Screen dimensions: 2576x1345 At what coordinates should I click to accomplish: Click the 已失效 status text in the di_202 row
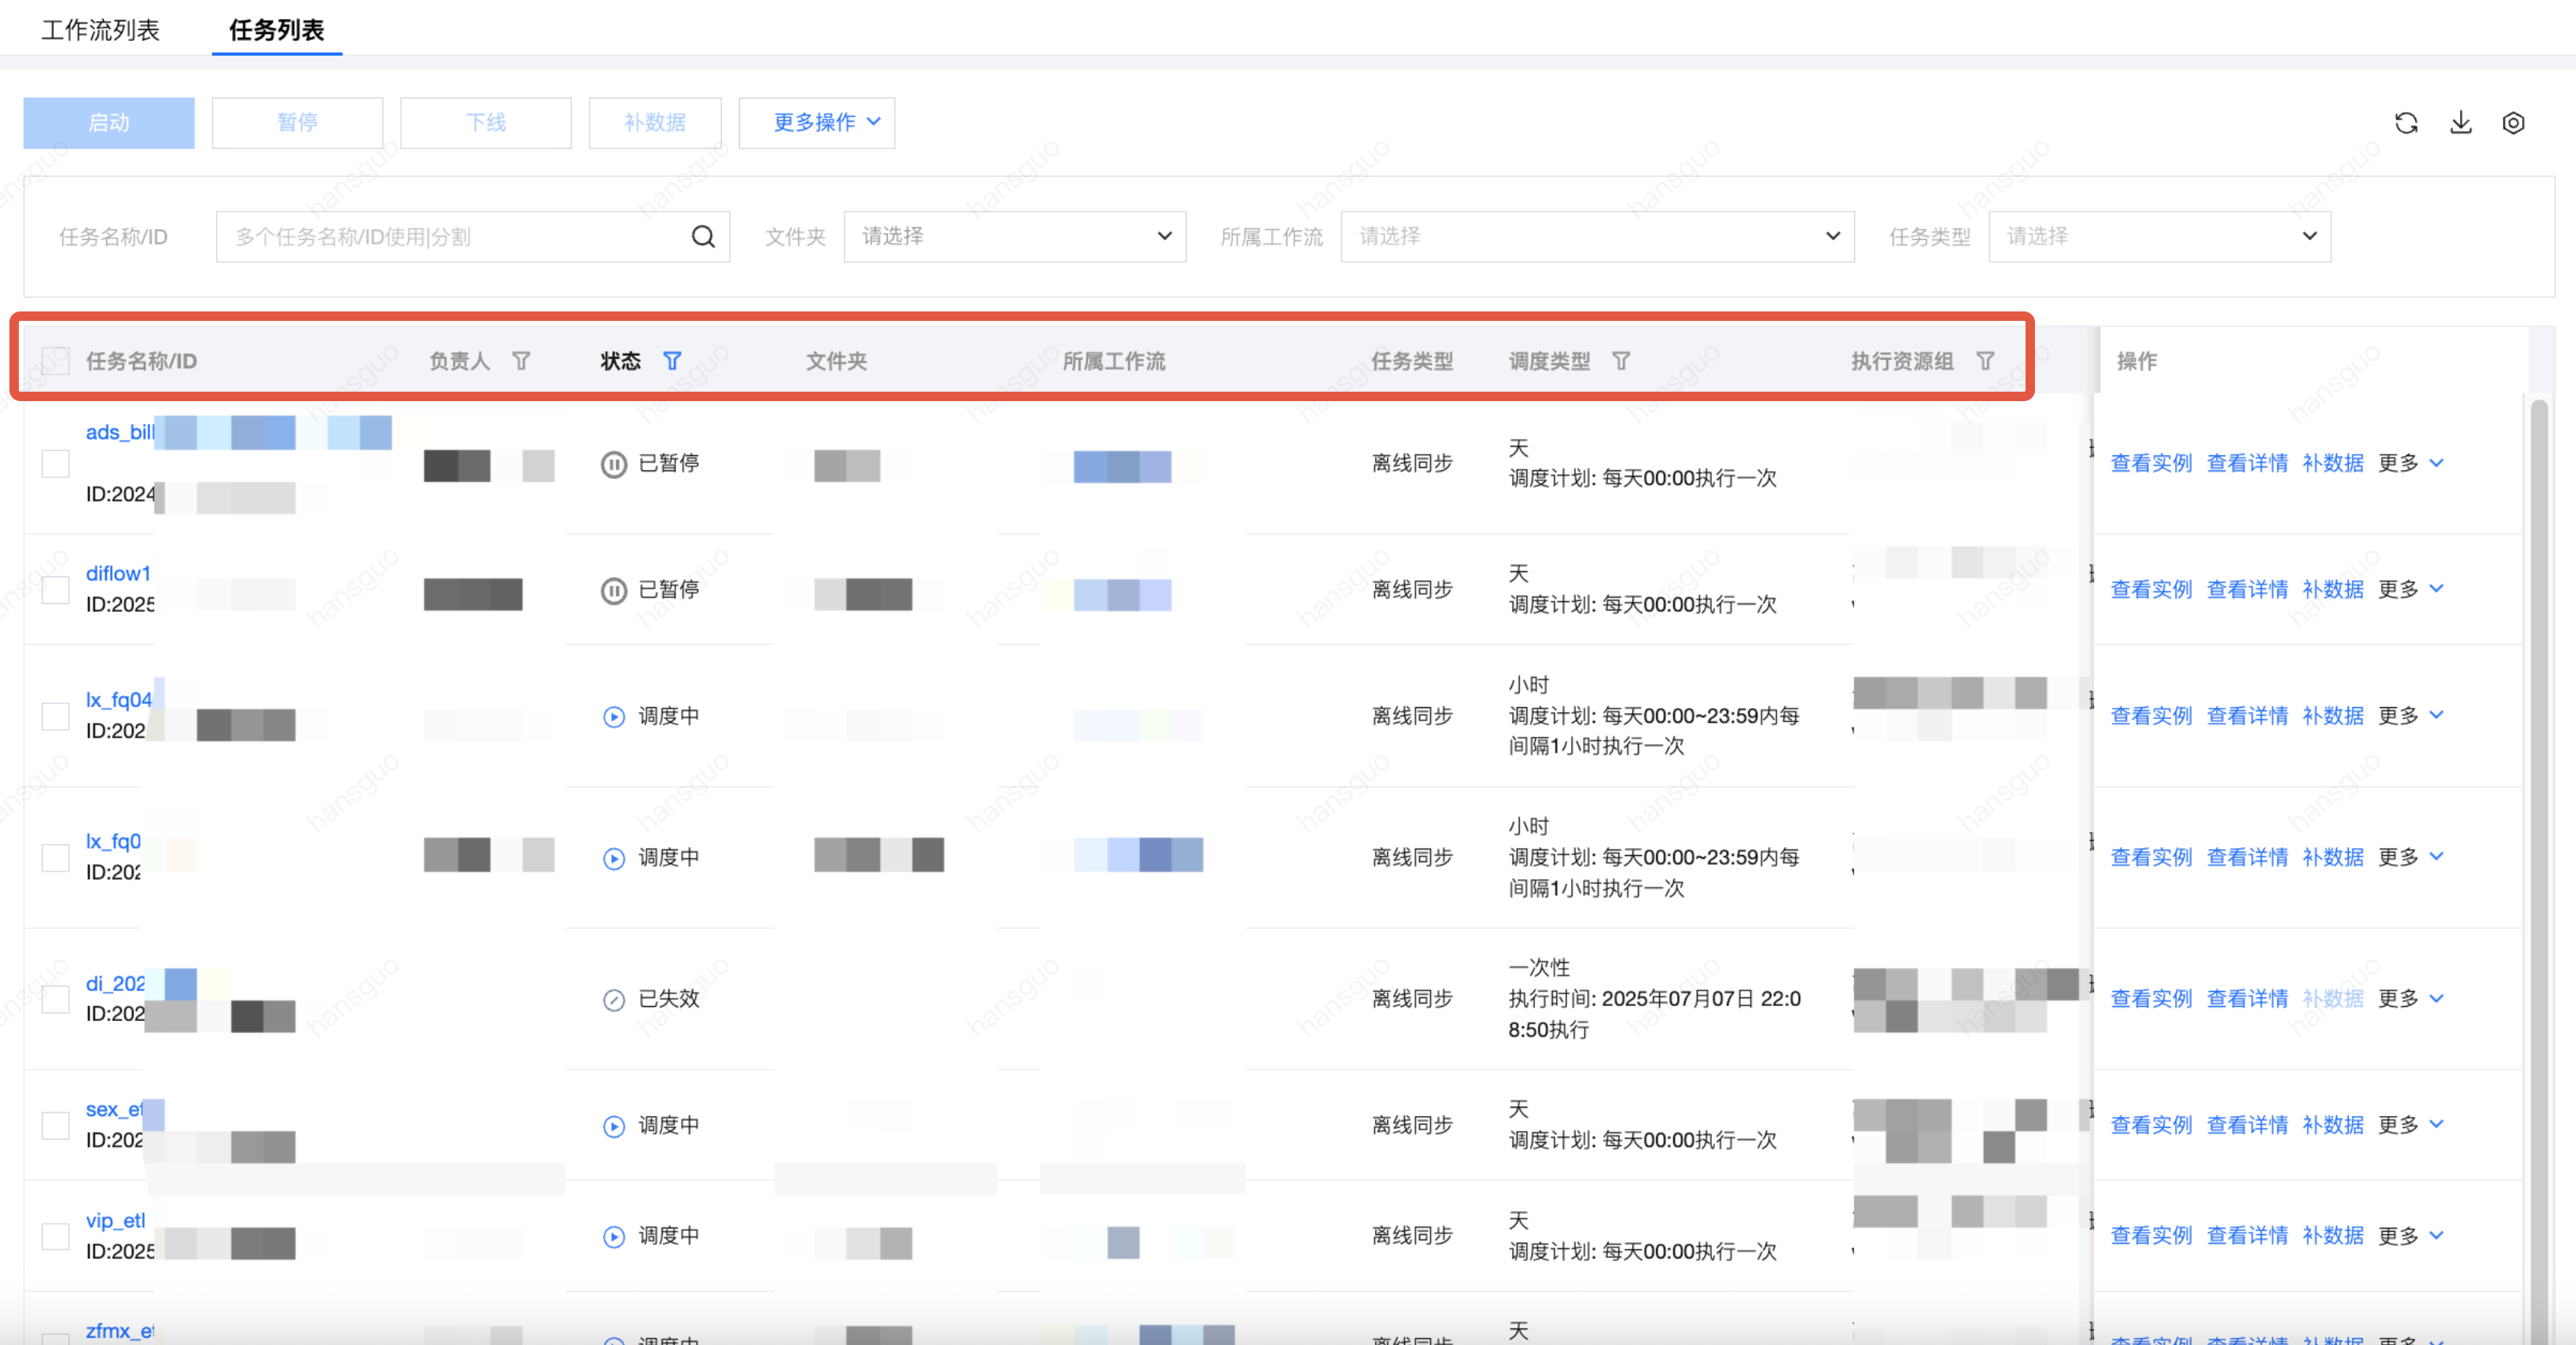(x=669, y=998)
